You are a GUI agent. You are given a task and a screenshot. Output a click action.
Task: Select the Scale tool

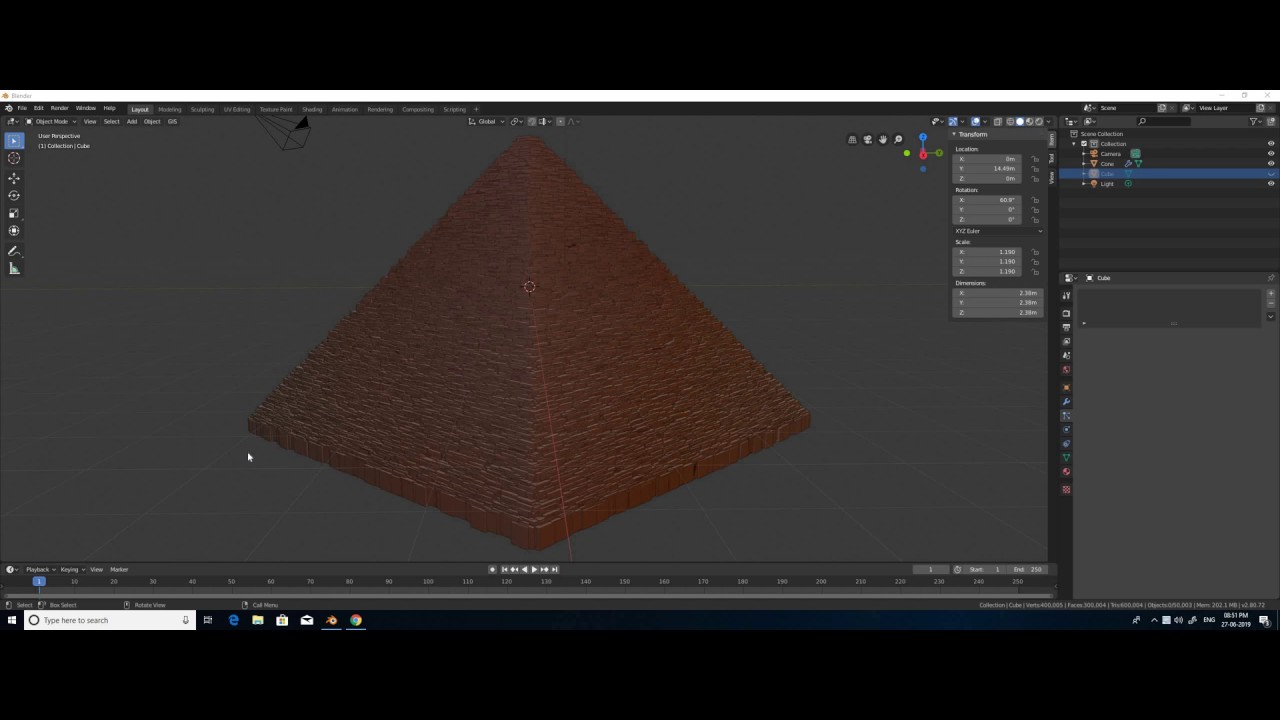(14, 213)
